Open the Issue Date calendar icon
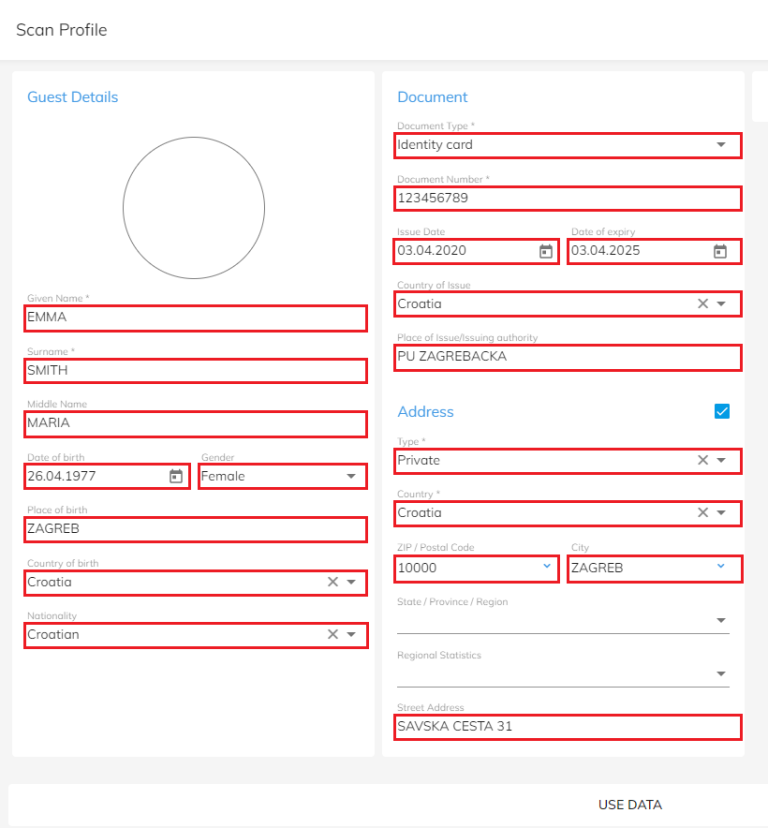Screen dimensions: 768x828 click(x=545, y=251)
